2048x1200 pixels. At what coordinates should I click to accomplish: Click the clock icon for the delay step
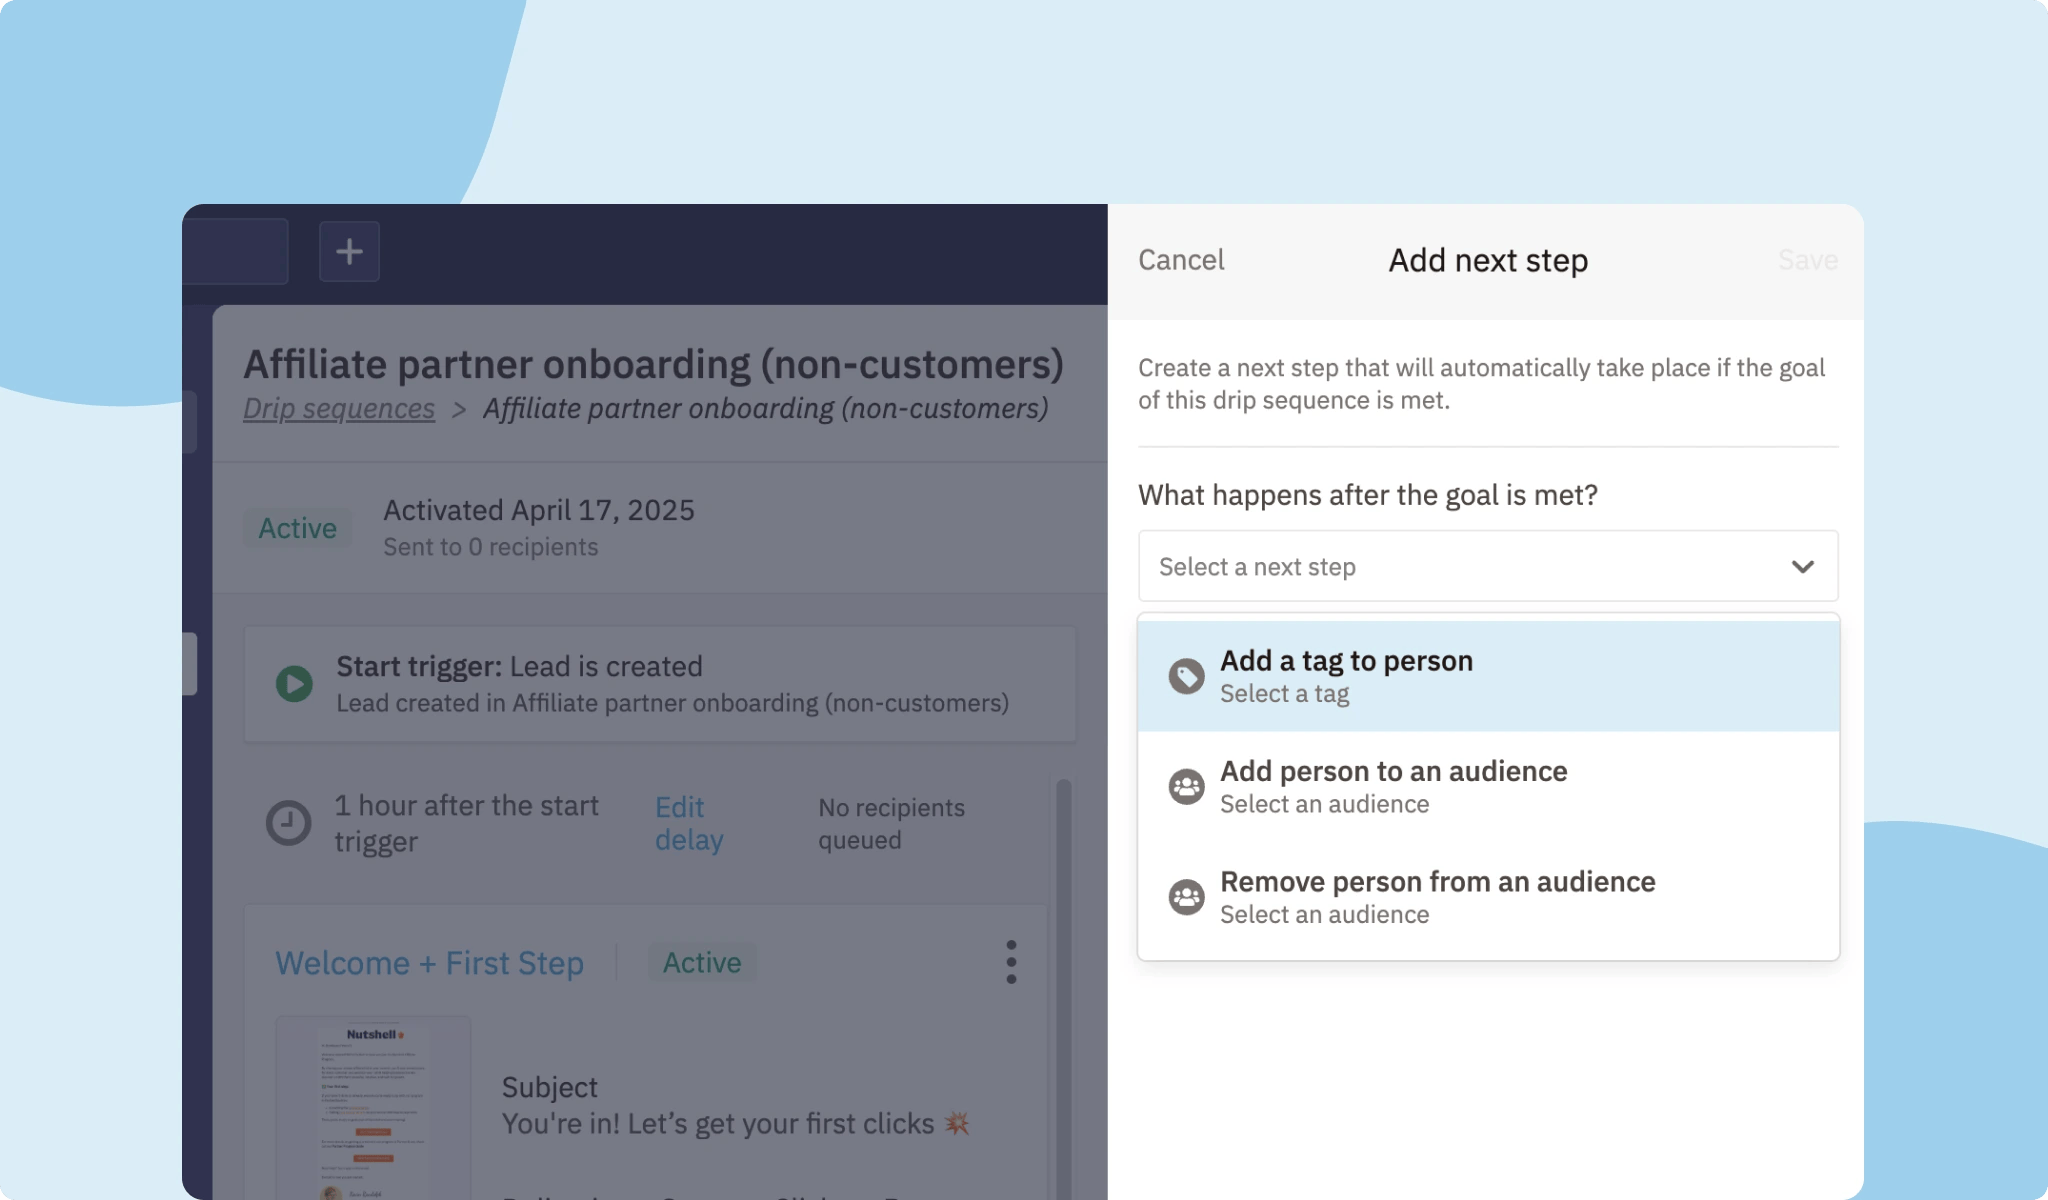click(x=288, y=823)
